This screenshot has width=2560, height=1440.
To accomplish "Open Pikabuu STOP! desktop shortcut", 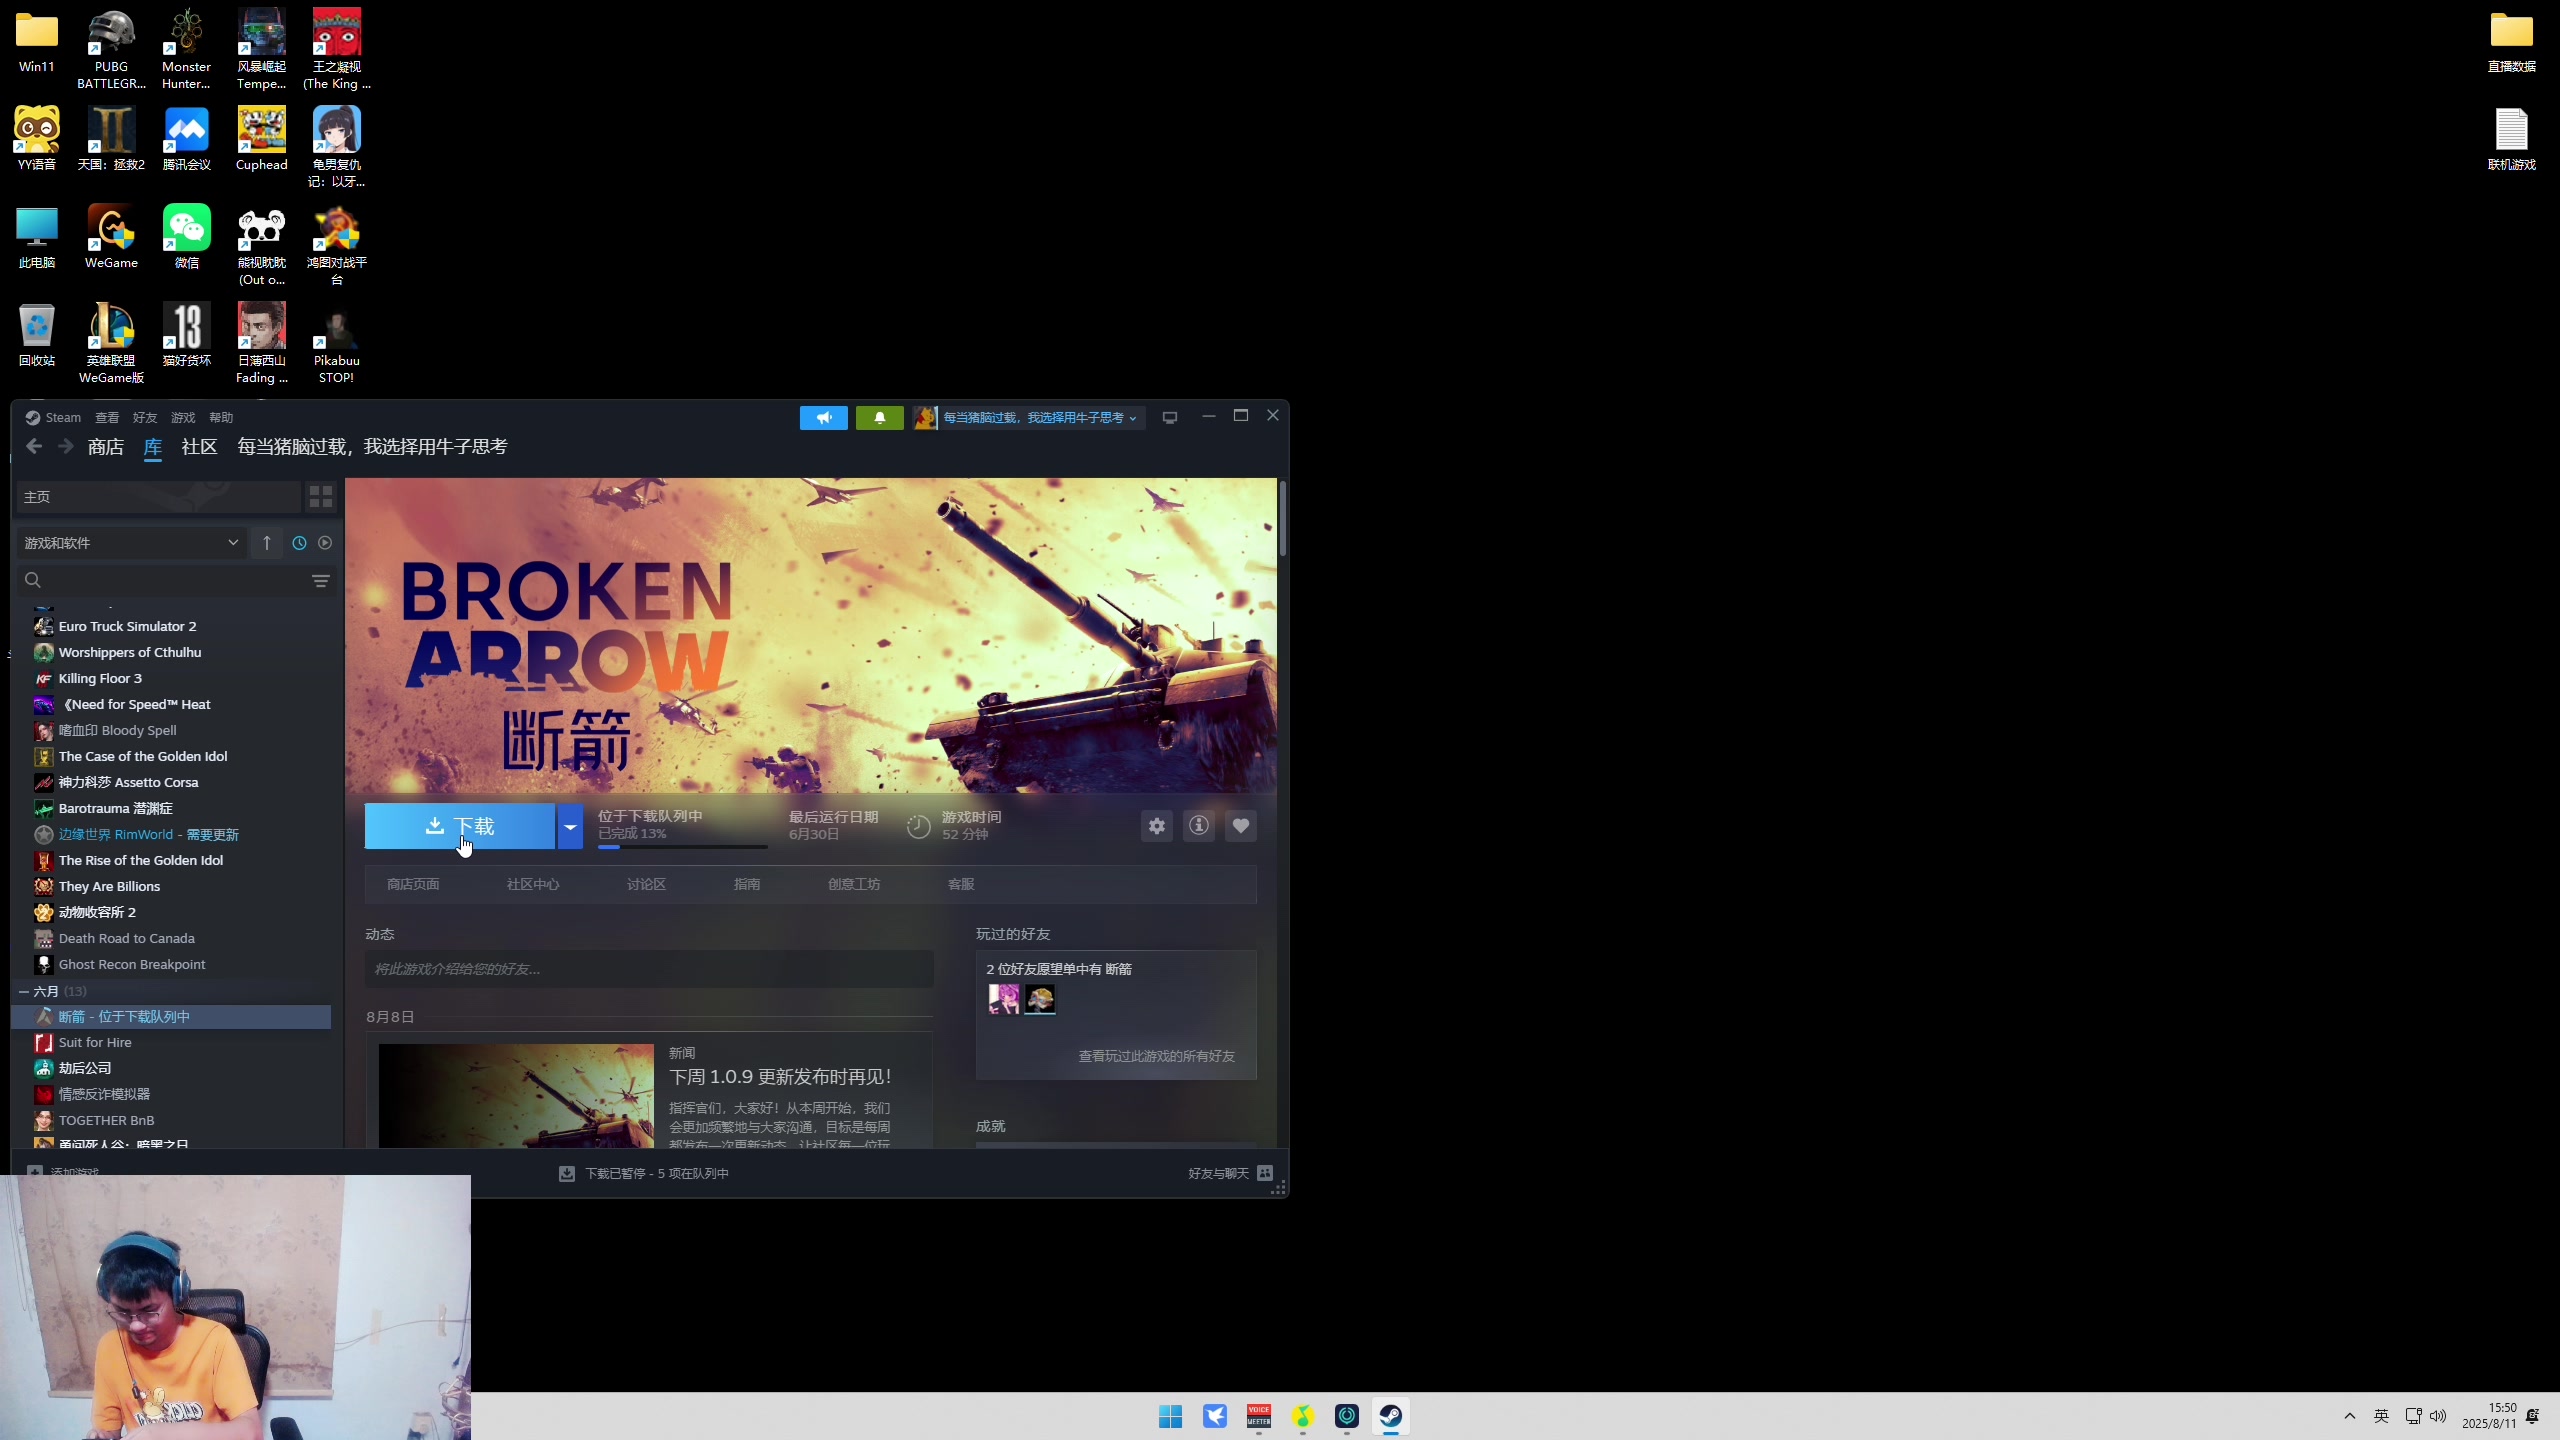I will 336,345.
